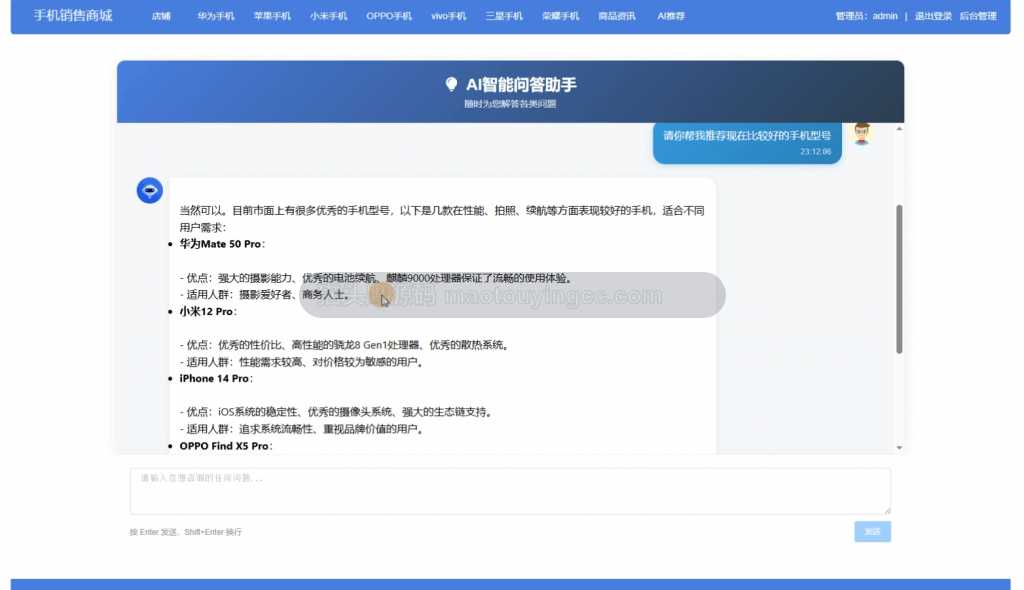This screenshot has height=590, width=1024.
Task: Click the line 优点：iOS系统的稳定性
Action: click(336, 412)
